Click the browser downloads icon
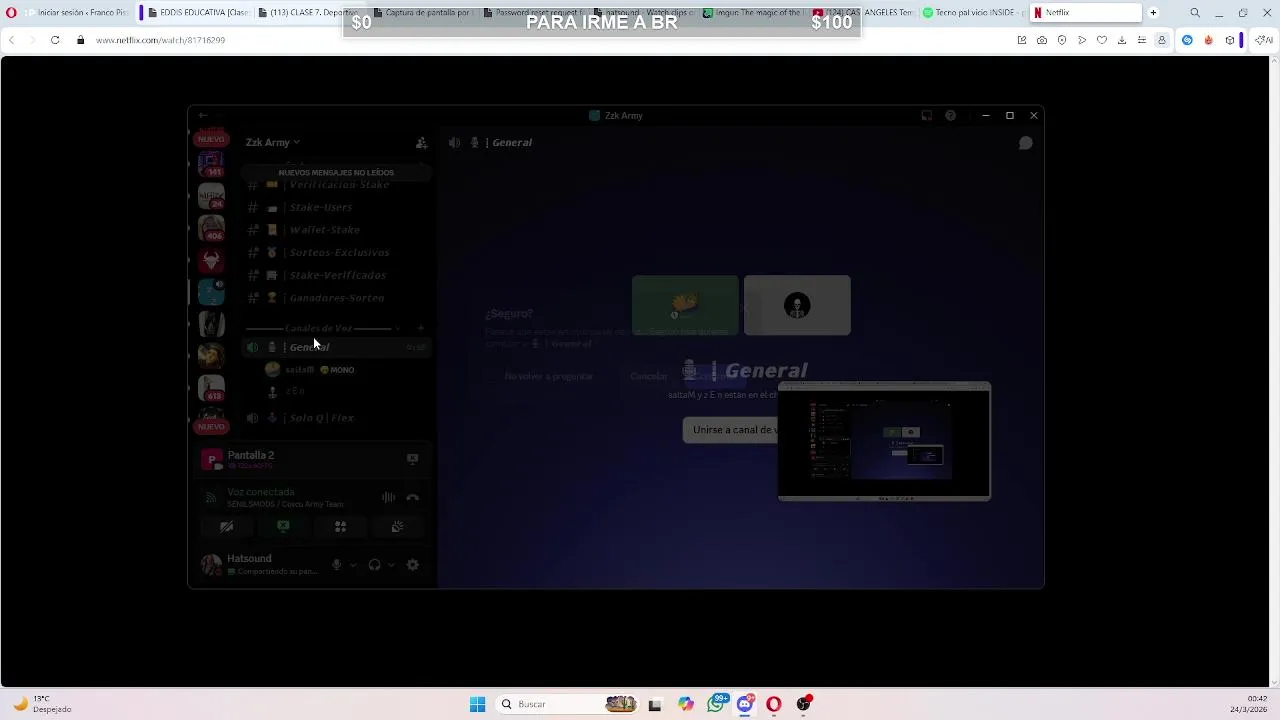Screen dimensions: 1280x720 click(x=1122, y=40)
